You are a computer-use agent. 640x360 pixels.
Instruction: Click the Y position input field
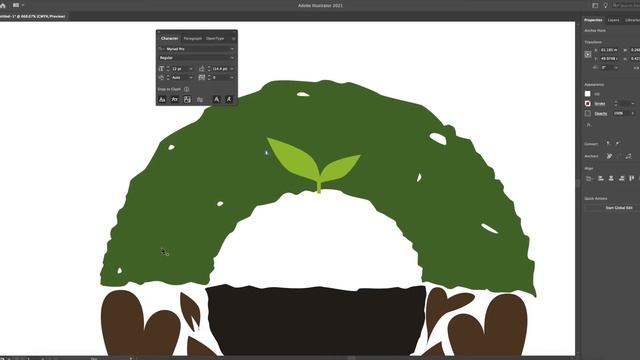click(x=609, y=59)
